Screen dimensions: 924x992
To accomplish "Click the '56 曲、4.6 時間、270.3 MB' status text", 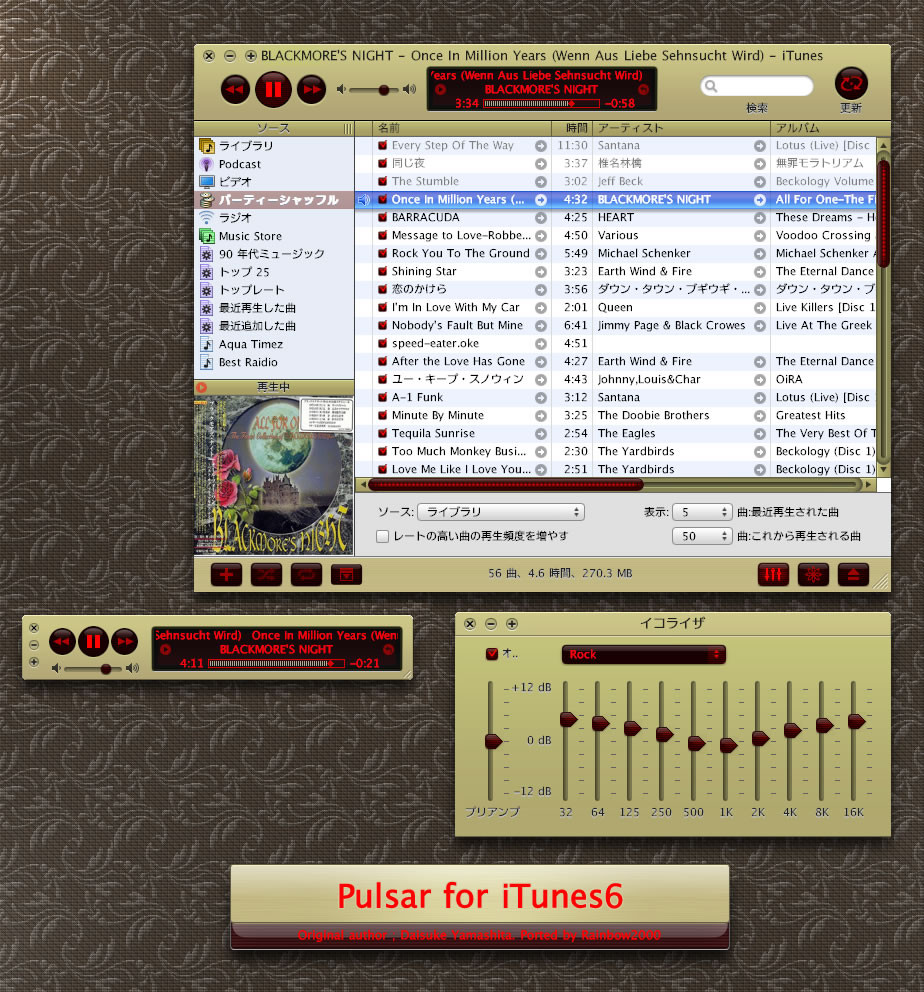I will point(560,574).
